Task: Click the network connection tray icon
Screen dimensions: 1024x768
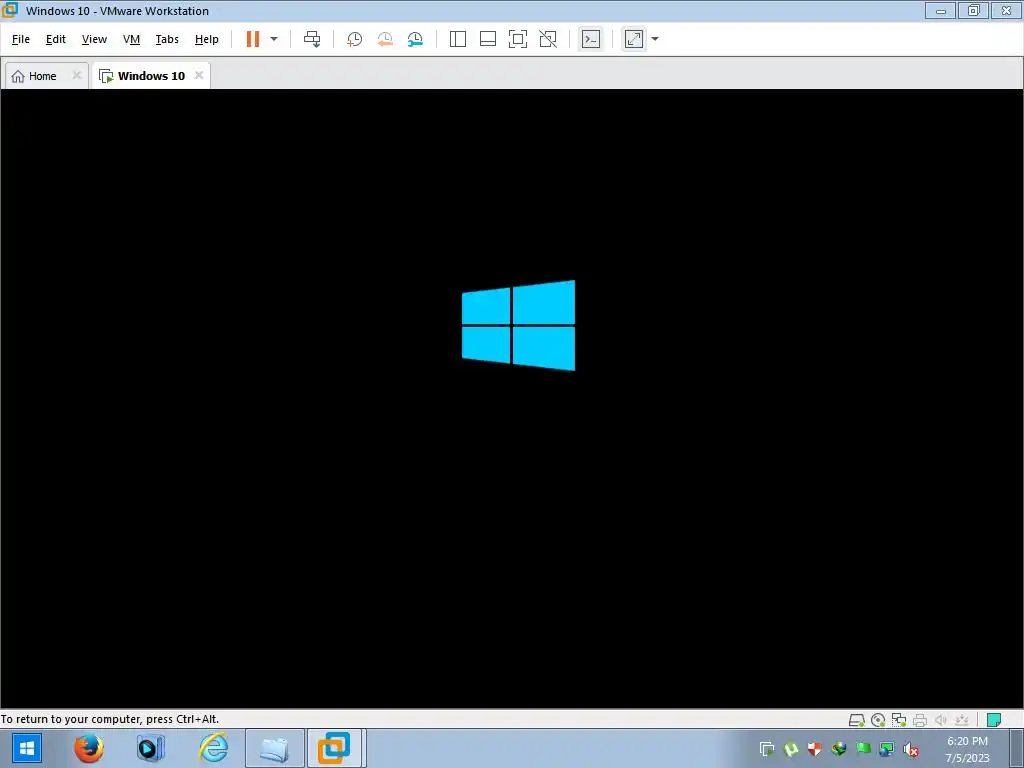Action: point(886,749)
